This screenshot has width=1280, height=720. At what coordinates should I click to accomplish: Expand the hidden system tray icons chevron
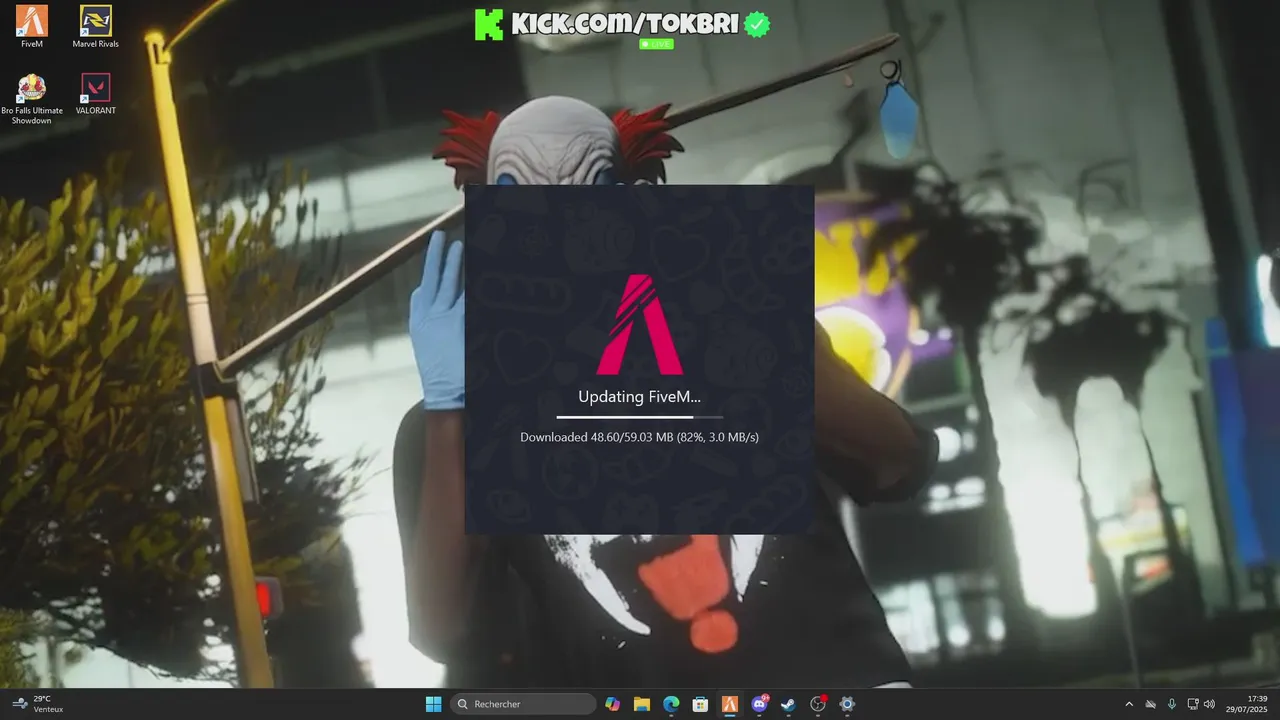click(1129, 704)
